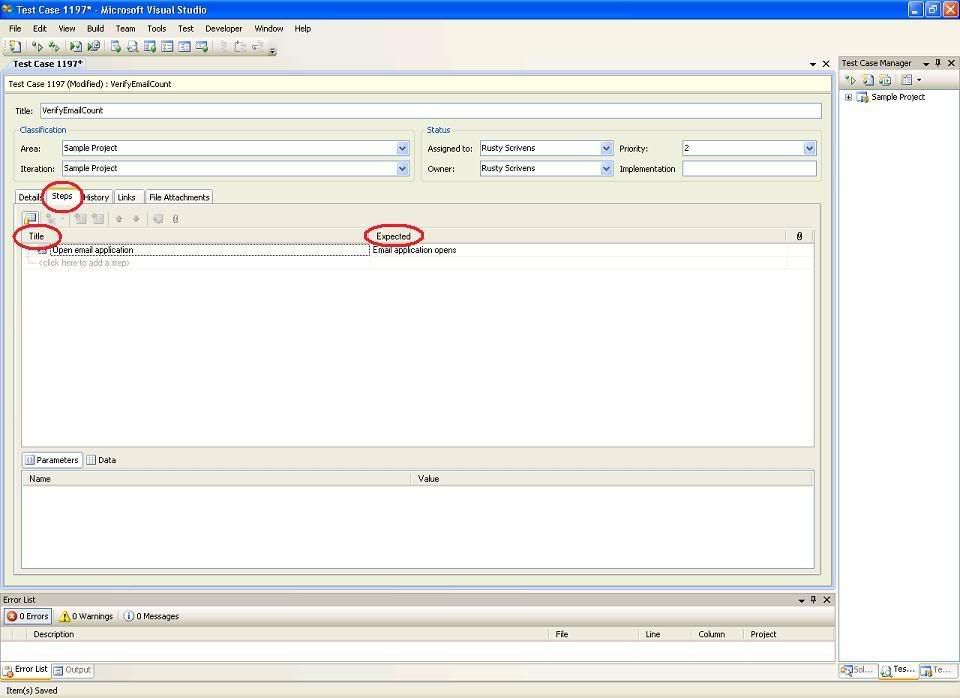
Task: Open the active document list dropdown arrow
Action: pyautogui.click(x=812, y=64)
